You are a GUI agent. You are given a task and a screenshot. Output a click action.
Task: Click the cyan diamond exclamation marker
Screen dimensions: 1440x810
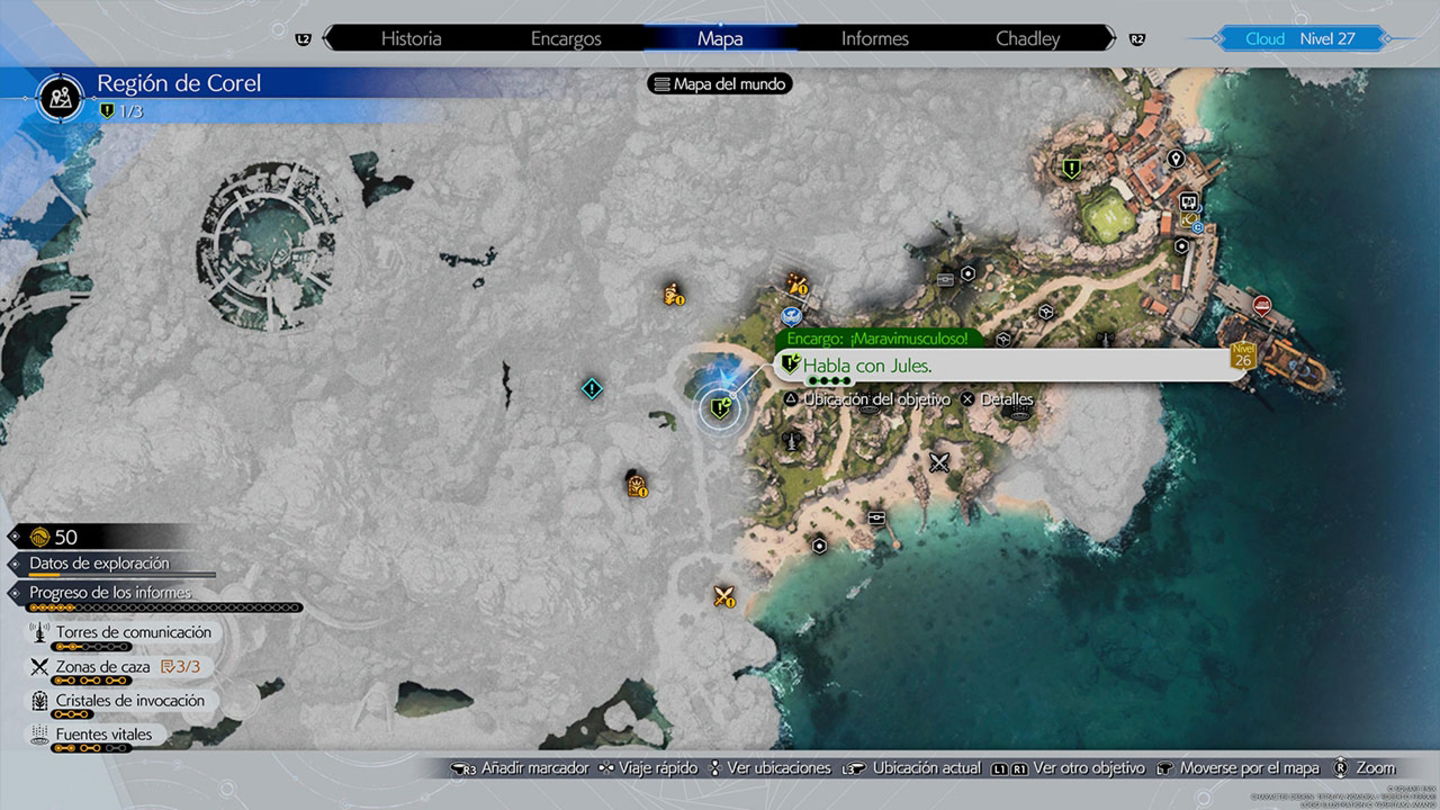(592, 388)
